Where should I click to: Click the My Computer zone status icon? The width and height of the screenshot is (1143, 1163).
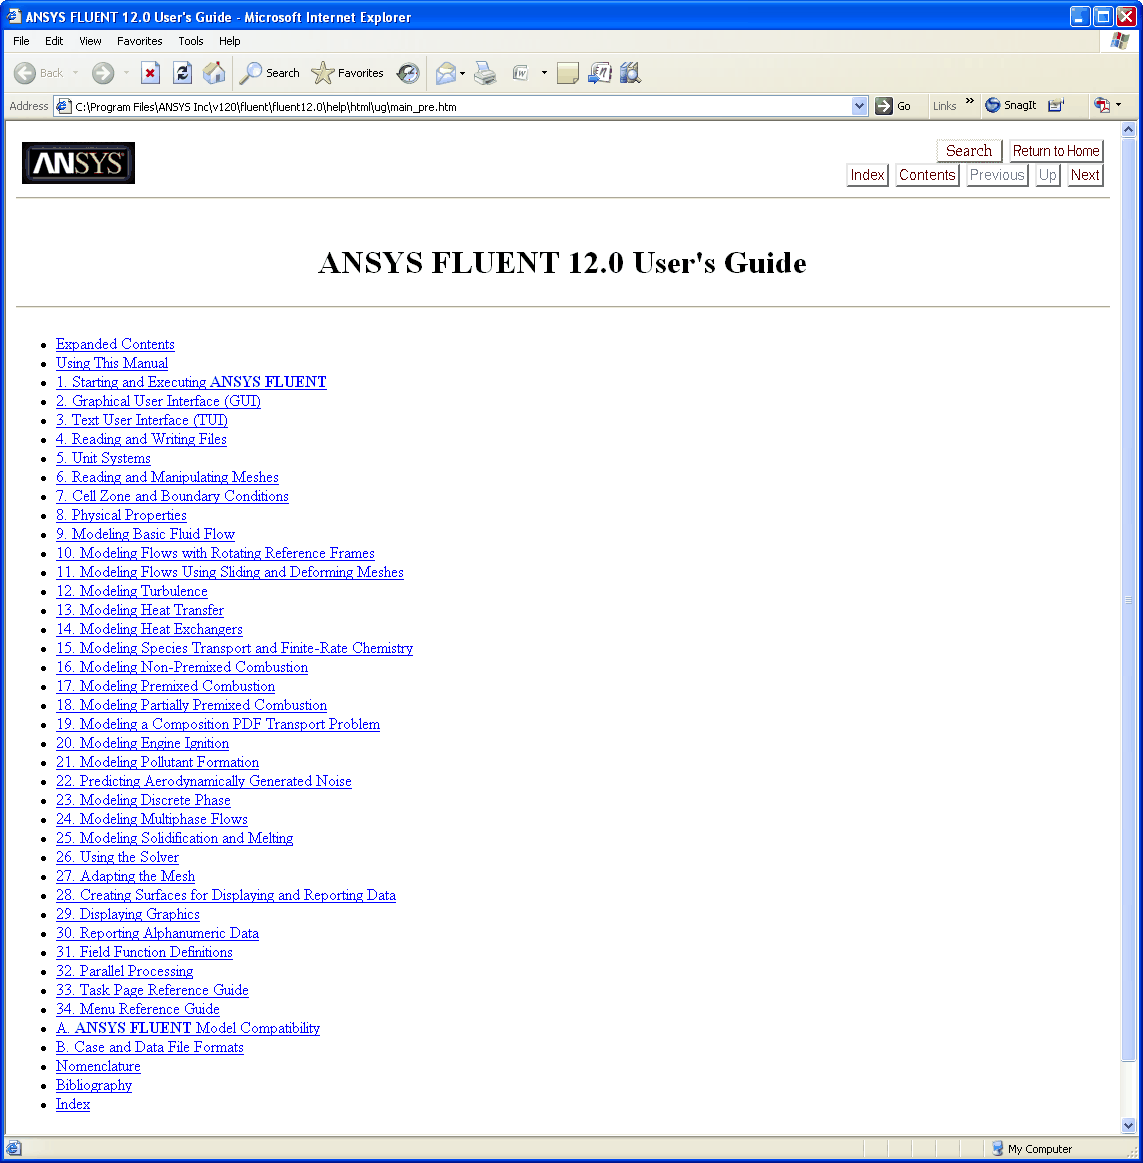click(x=998, y=1148)
